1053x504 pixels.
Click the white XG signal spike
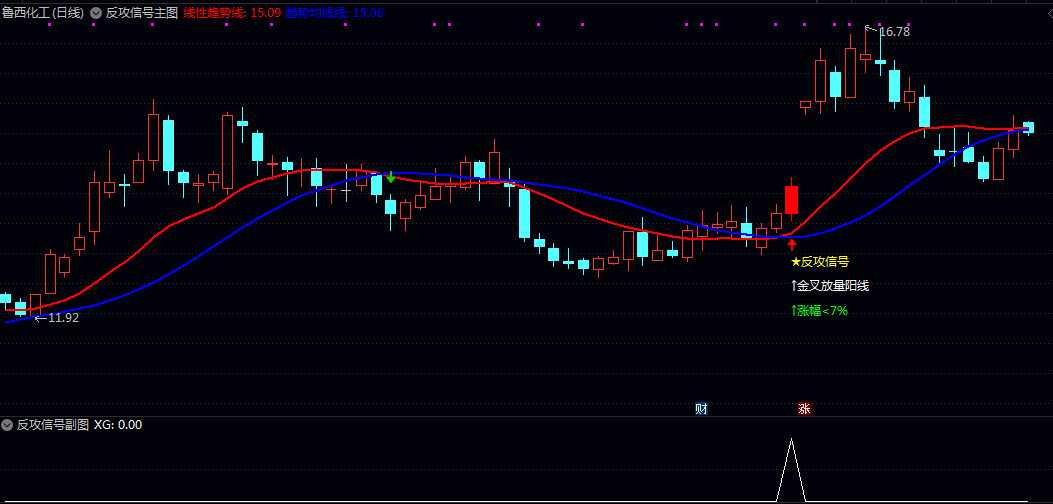[x=792, y=470]
